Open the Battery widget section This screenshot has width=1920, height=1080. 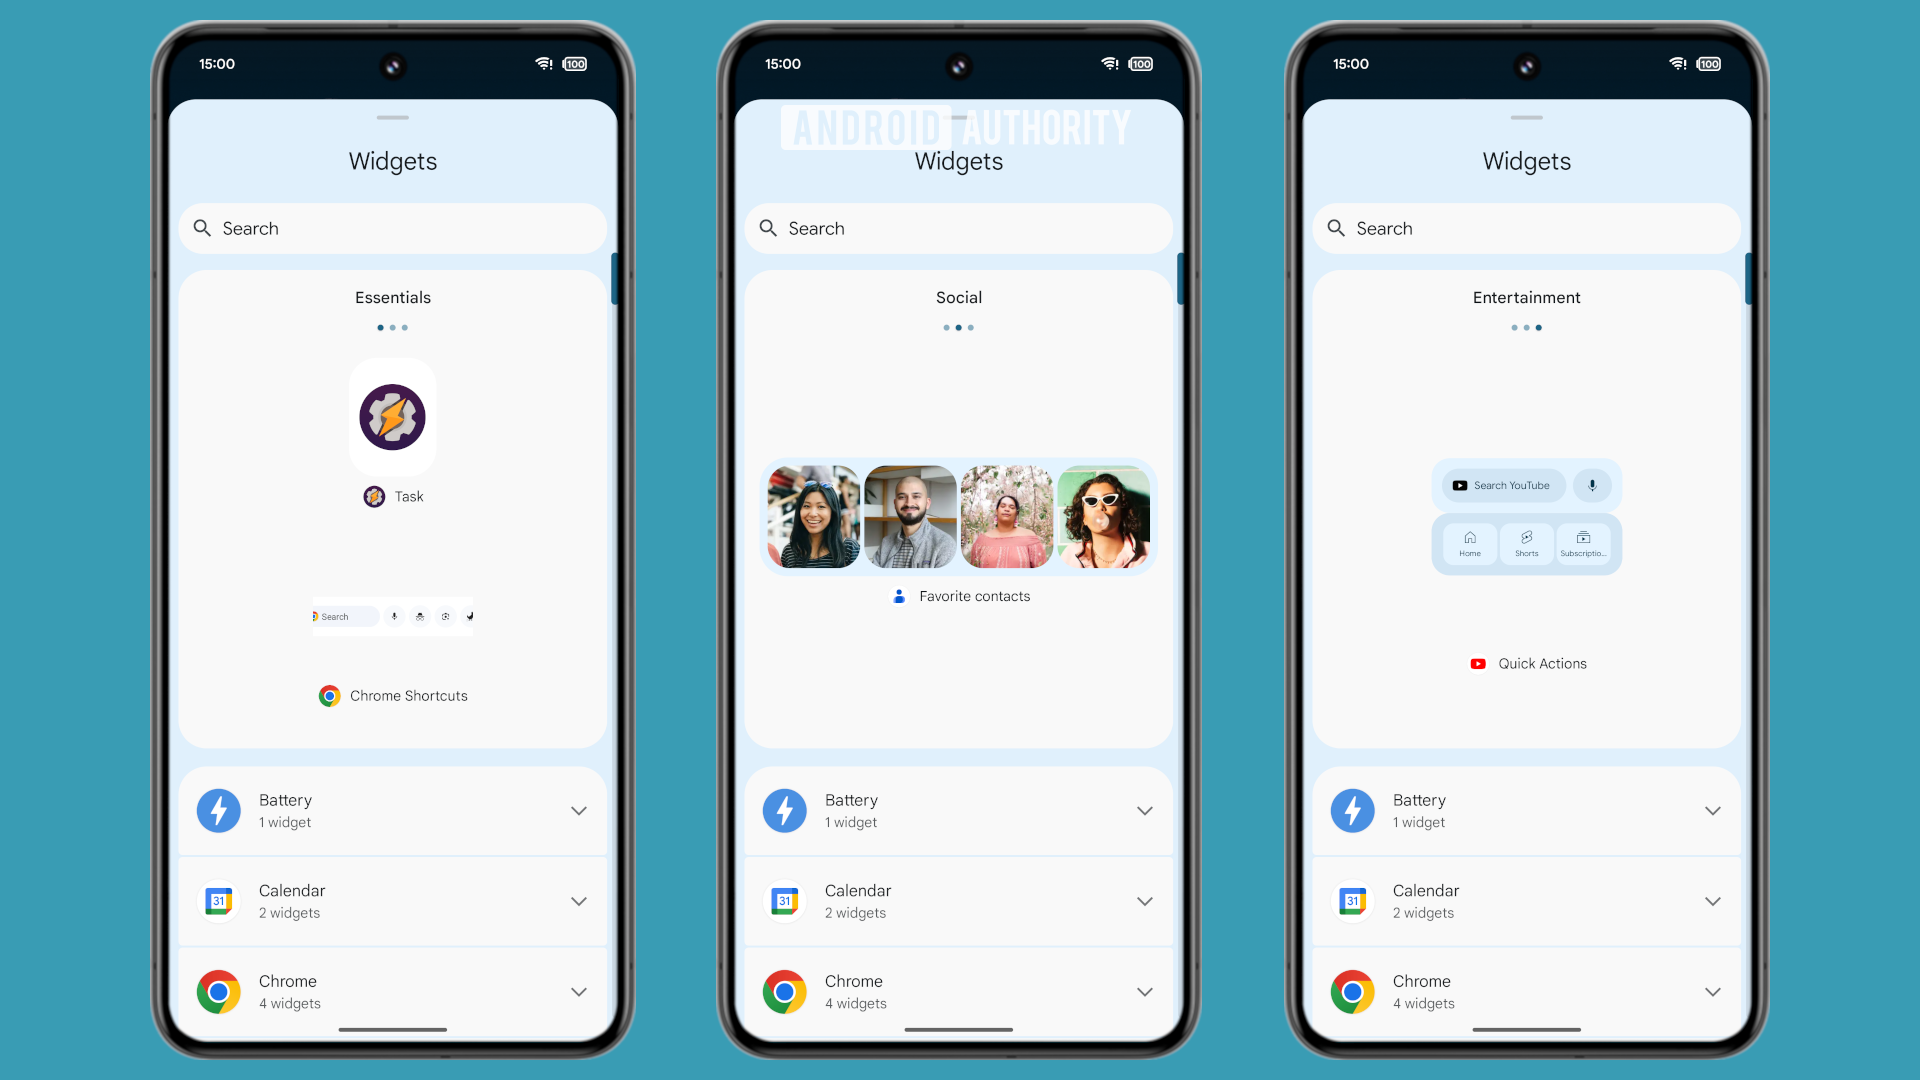click(x=392, y=810)
